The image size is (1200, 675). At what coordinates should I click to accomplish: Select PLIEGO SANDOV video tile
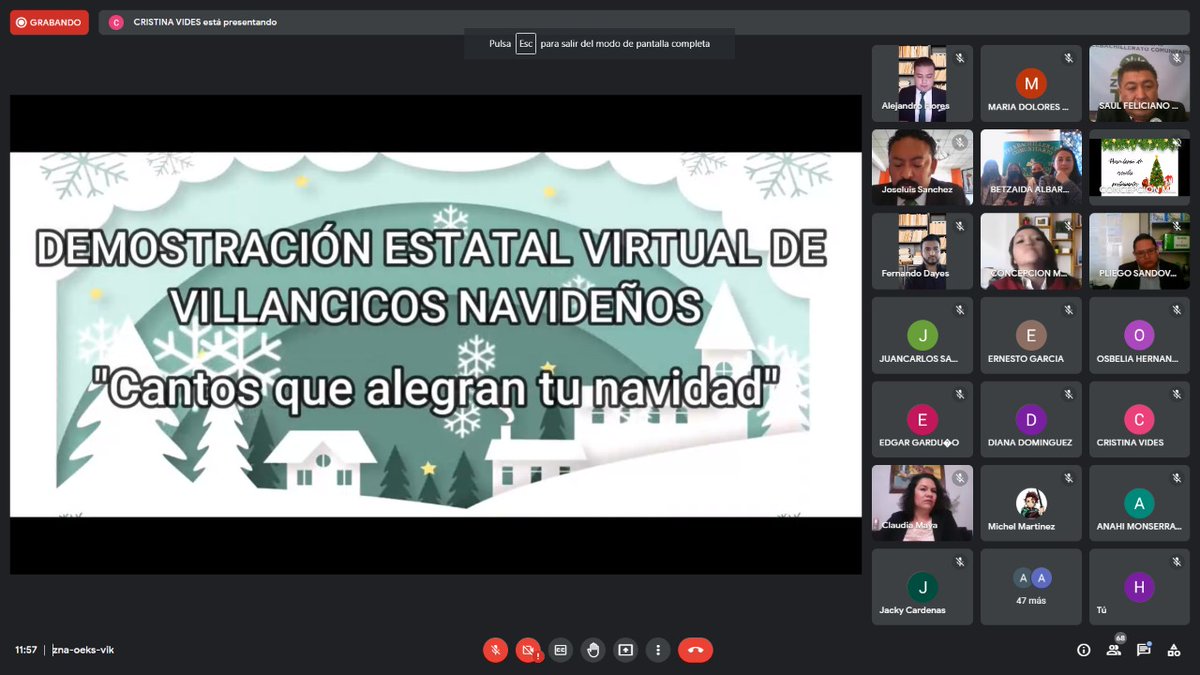(x=1139, y=251)
